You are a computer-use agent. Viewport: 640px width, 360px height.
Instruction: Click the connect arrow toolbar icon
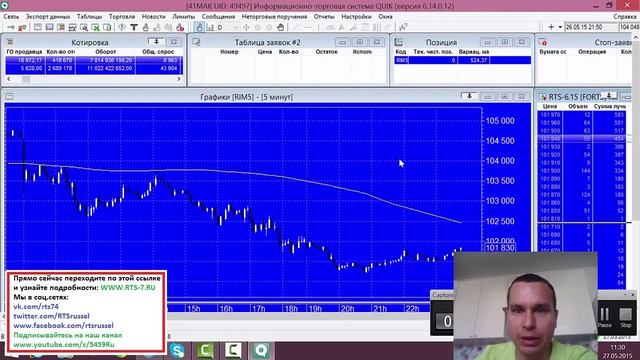pos(11,27)
